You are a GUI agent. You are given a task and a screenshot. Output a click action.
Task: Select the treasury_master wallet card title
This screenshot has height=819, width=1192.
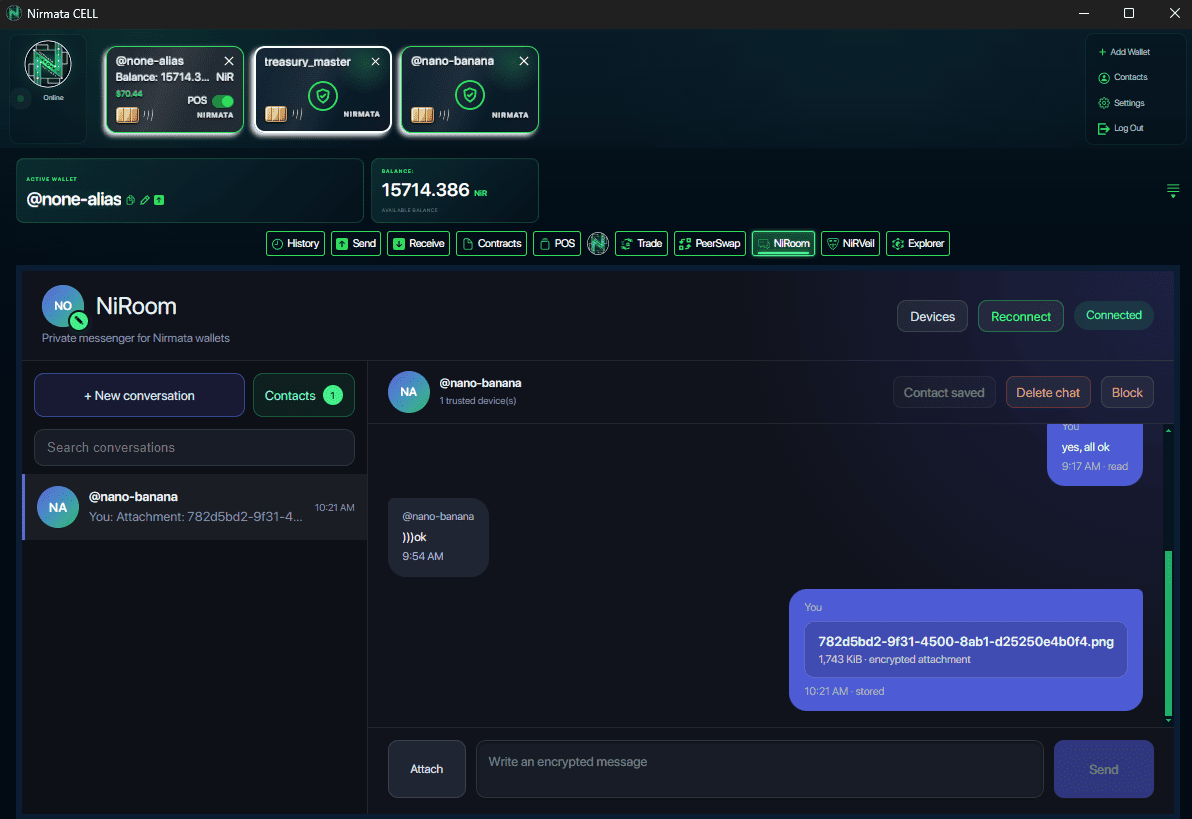point(307,62)
